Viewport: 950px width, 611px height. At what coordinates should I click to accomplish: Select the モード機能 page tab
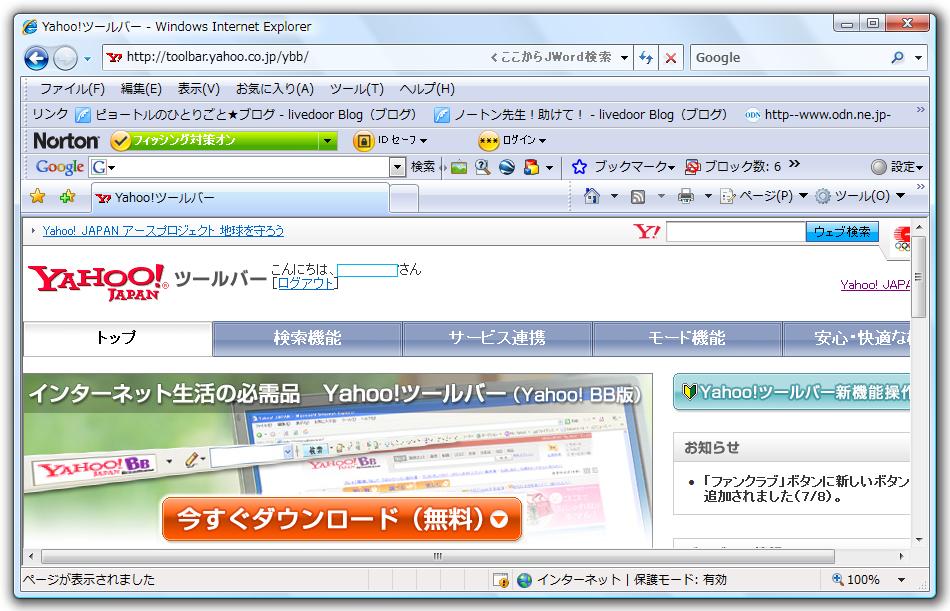pyautogui.click(x=686, y=338)
